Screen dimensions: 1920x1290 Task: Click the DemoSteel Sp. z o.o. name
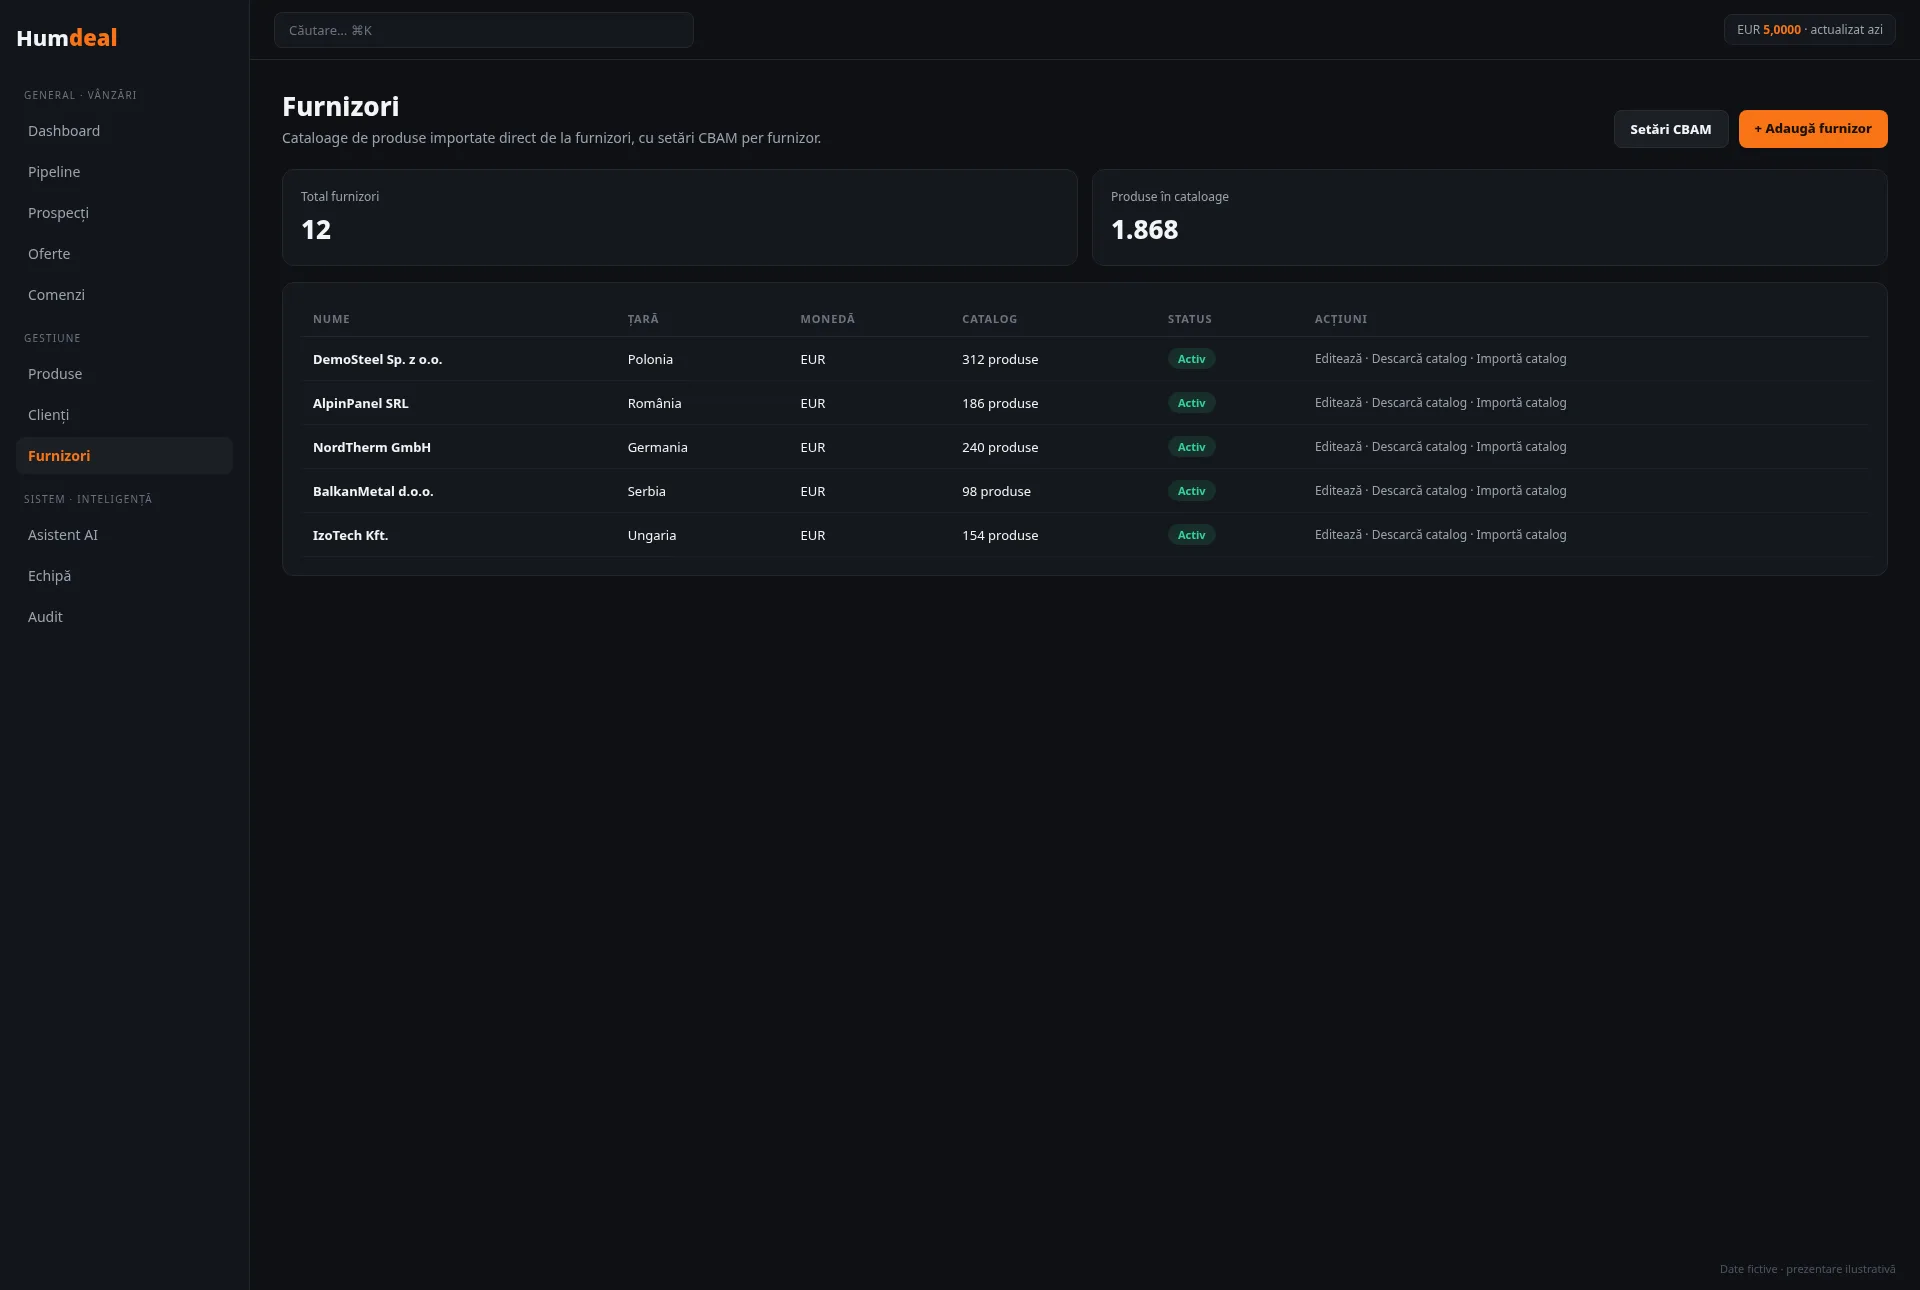click(377, 359)
